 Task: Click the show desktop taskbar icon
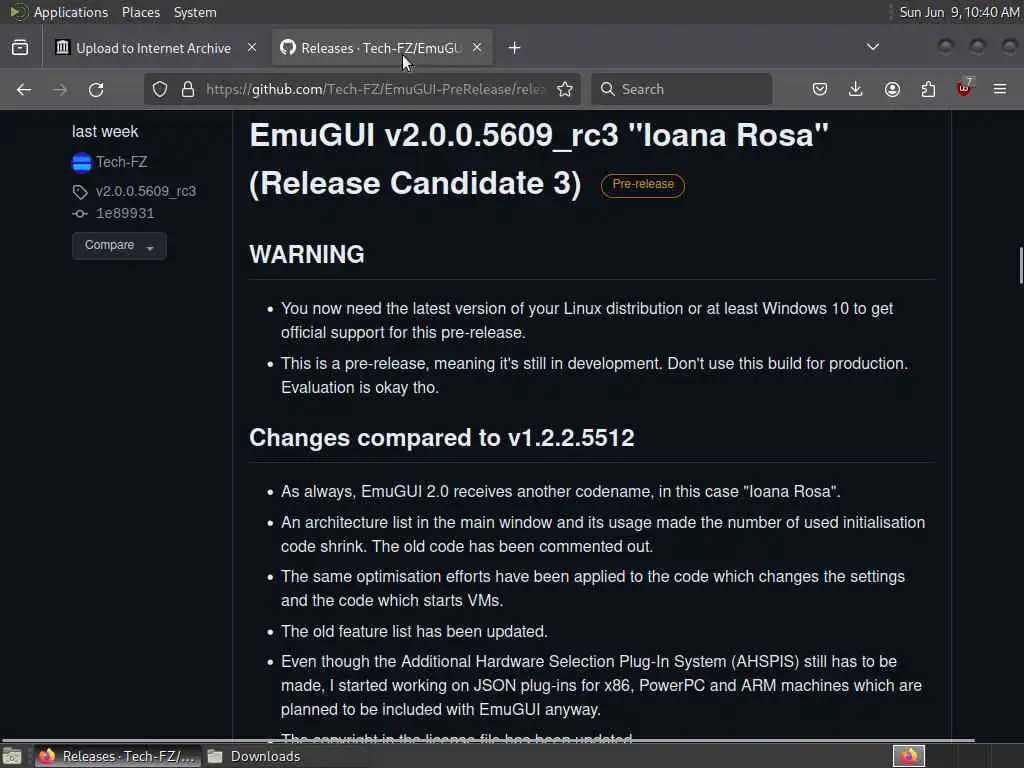[x=12, y=756]
